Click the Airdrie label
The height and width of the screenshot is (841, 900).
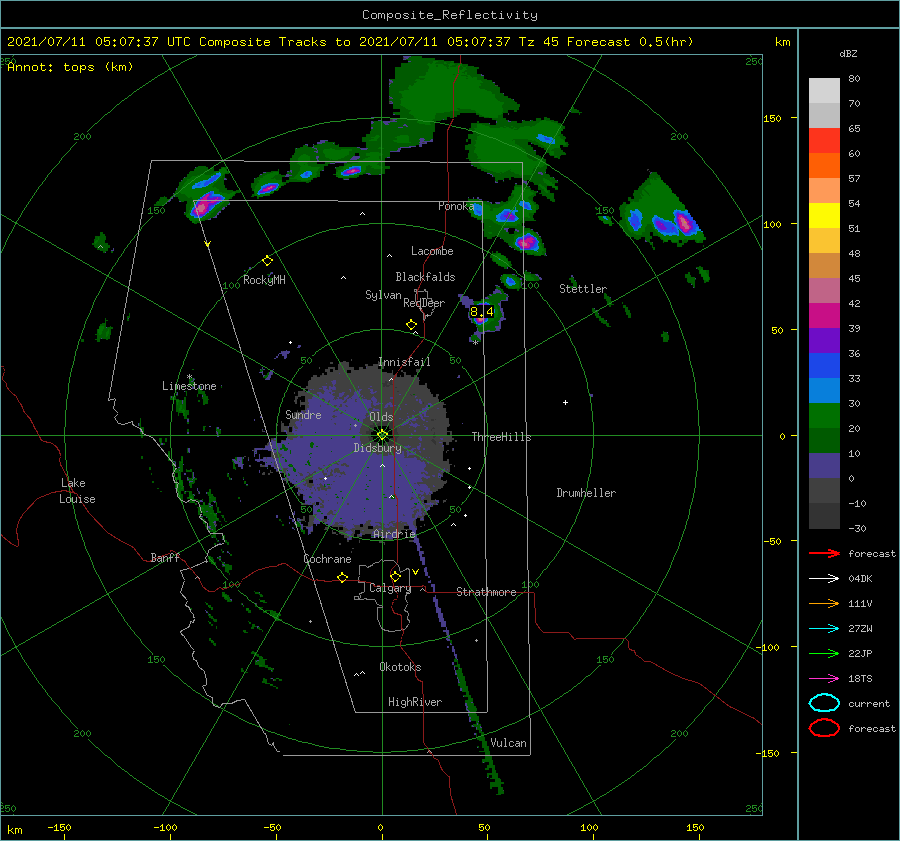[394, 534]
